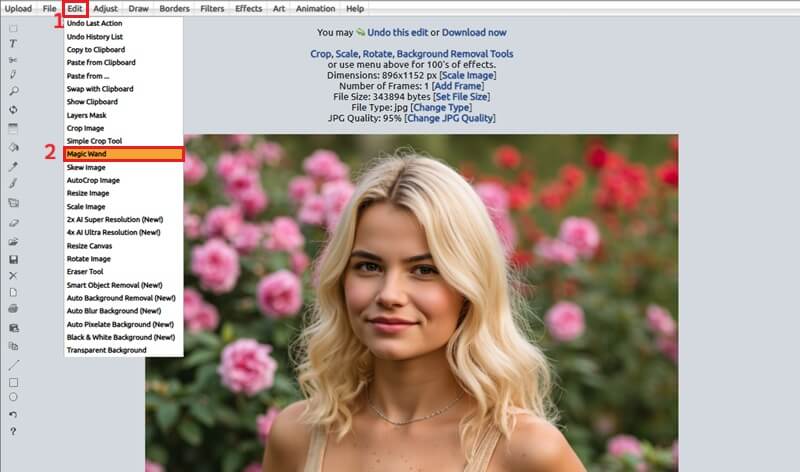
Task: Click the floppy disk save icon
Action: (13, 259)
